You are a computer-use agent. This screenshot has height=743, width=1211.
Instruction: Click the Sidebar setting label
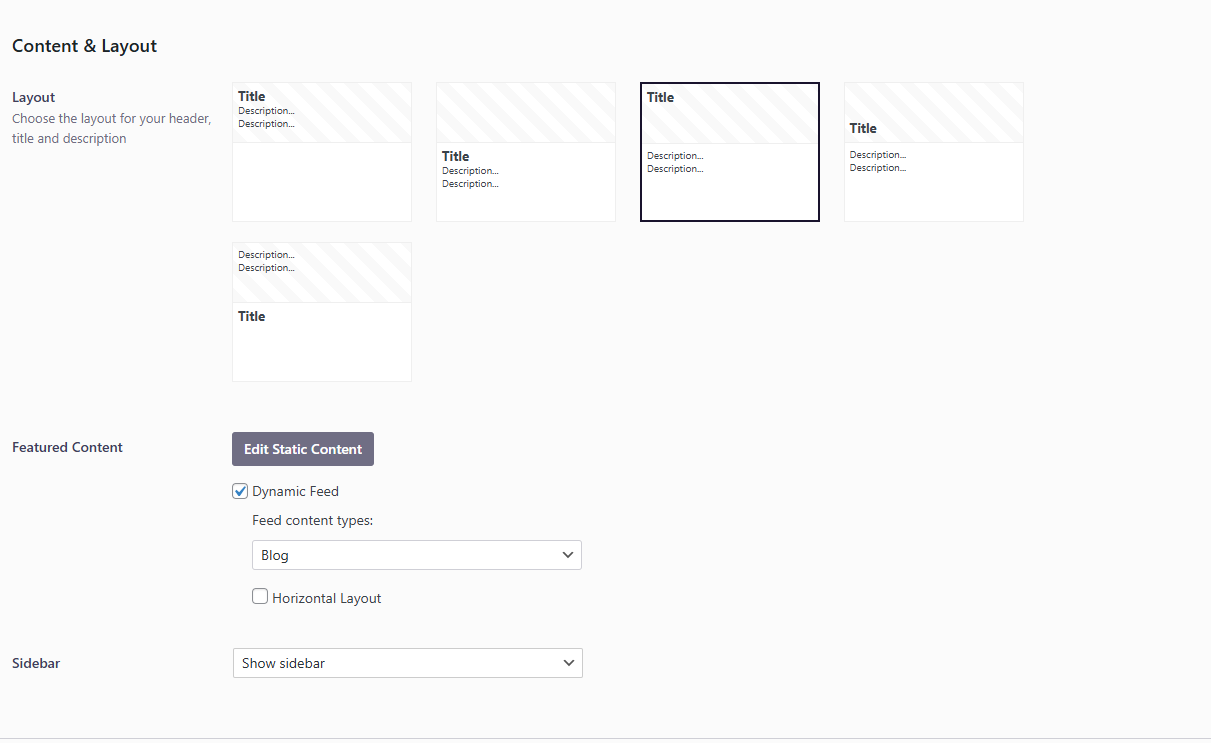pyautogui.click(x=36, y=663)
